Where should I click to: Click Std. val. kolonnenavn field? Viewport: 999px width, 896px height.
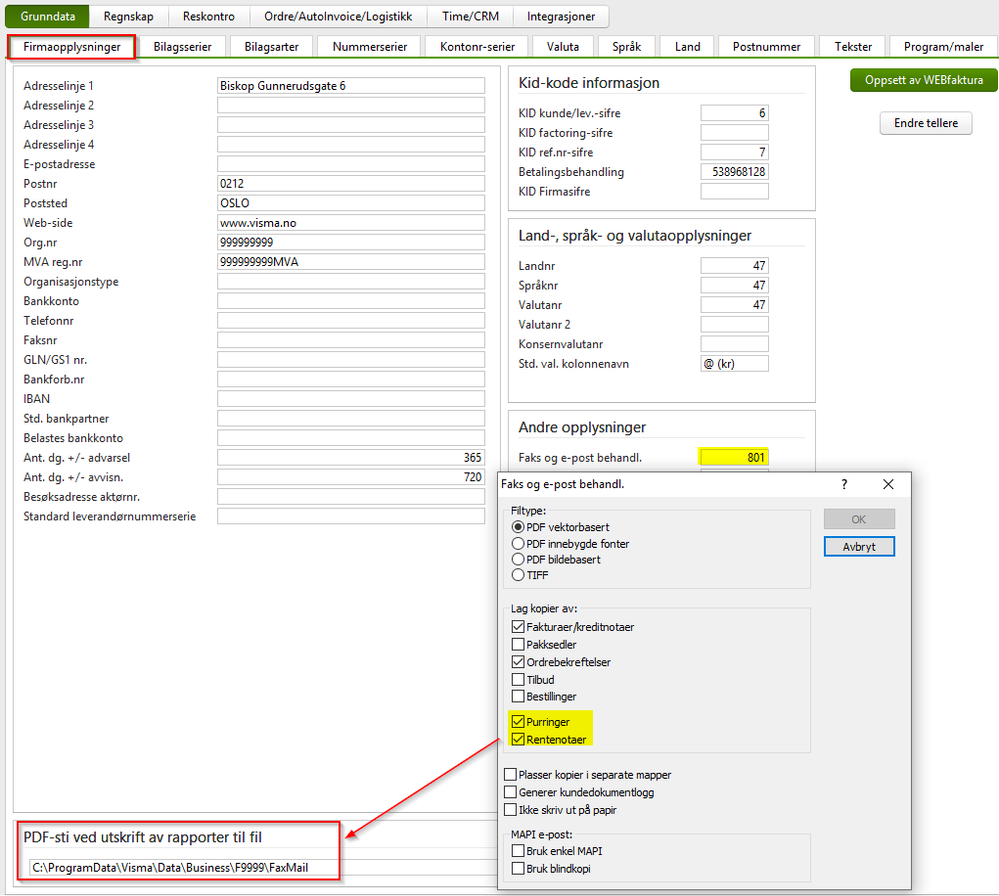coord(735,363)
